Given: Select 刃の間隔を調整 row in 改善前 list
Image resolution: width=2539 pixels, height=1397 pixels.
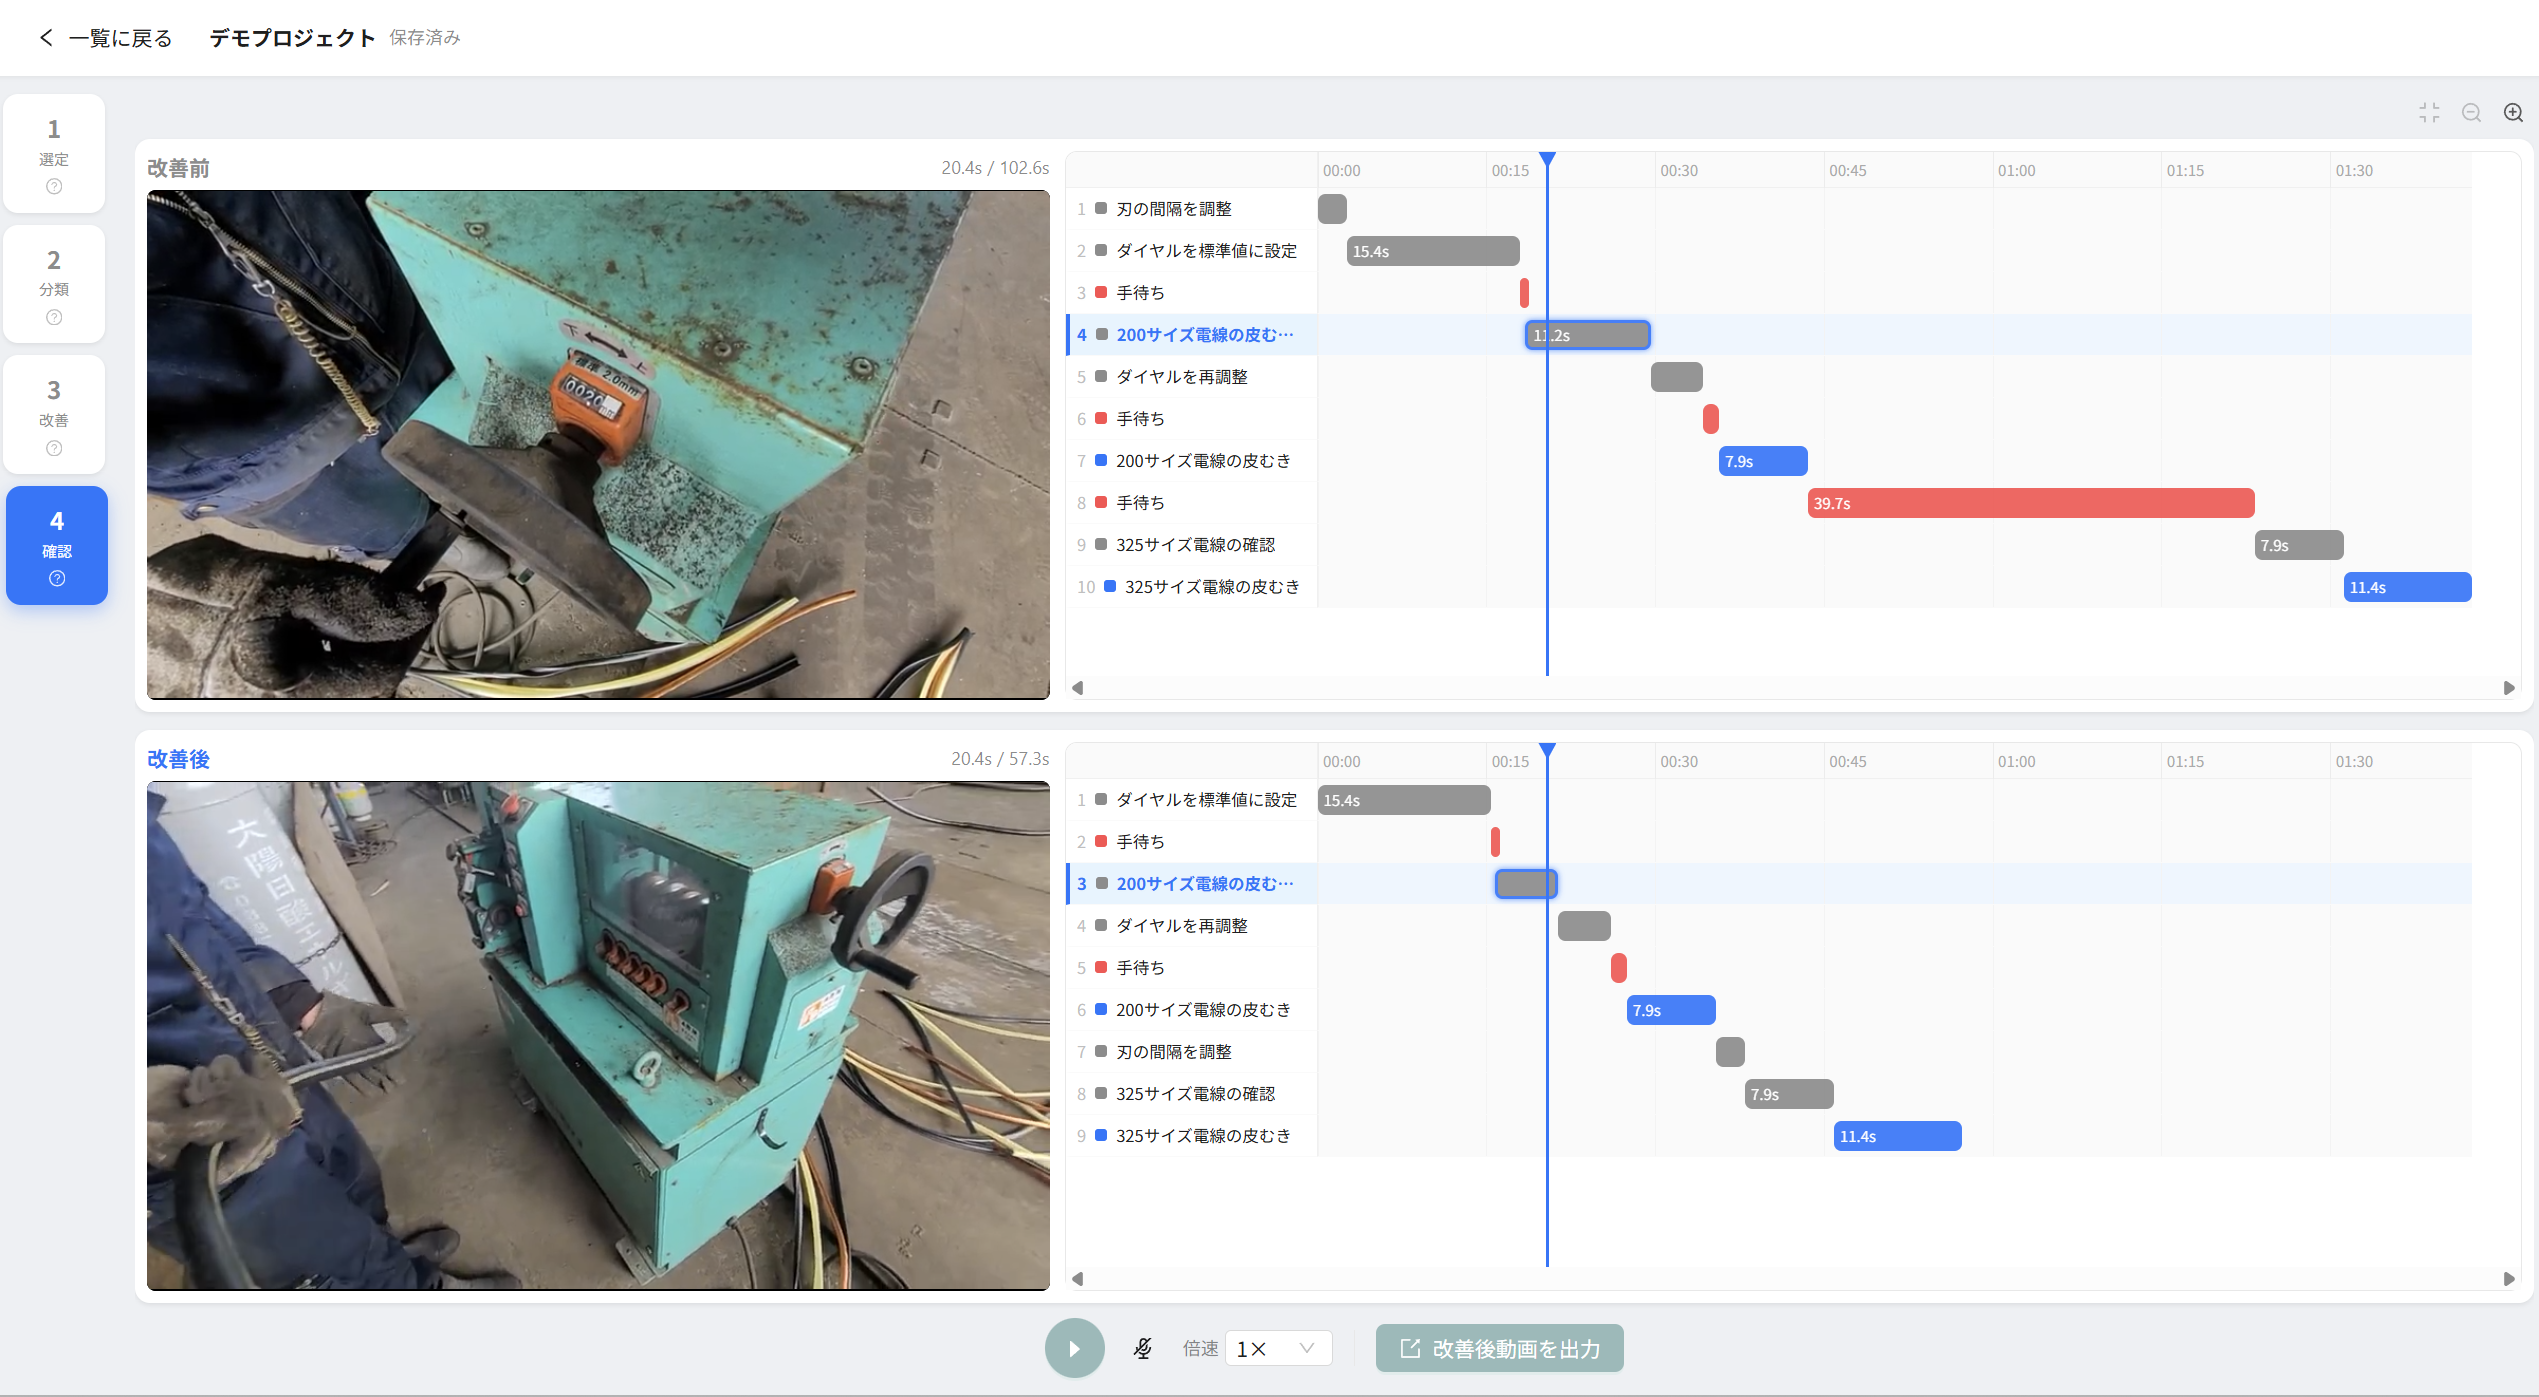Looking at the screenshot, I should point(1192,209).
